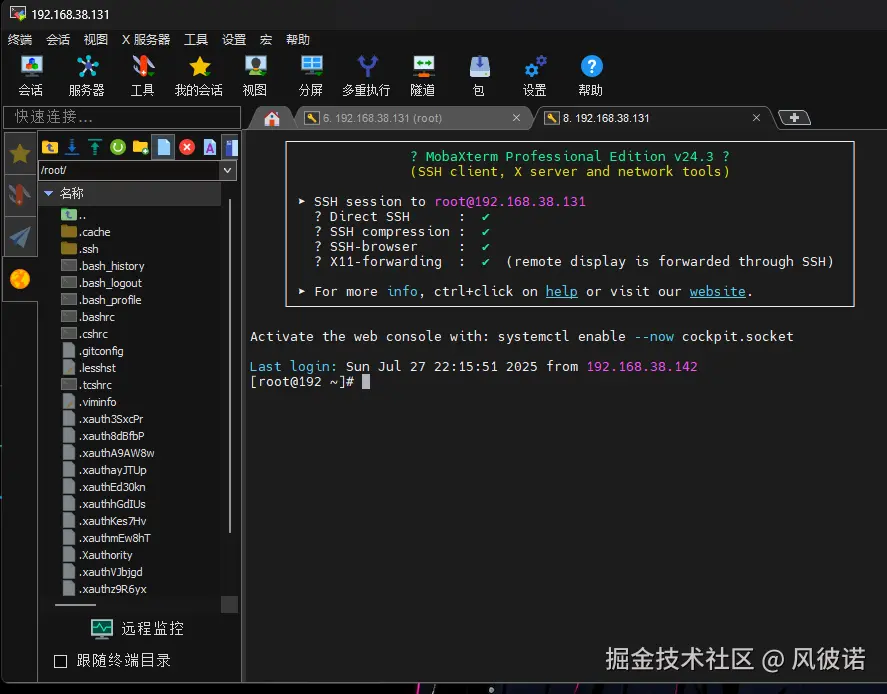887x694 pixels.
Task: Refresh the SFTP file list
Action: [118, 148]
